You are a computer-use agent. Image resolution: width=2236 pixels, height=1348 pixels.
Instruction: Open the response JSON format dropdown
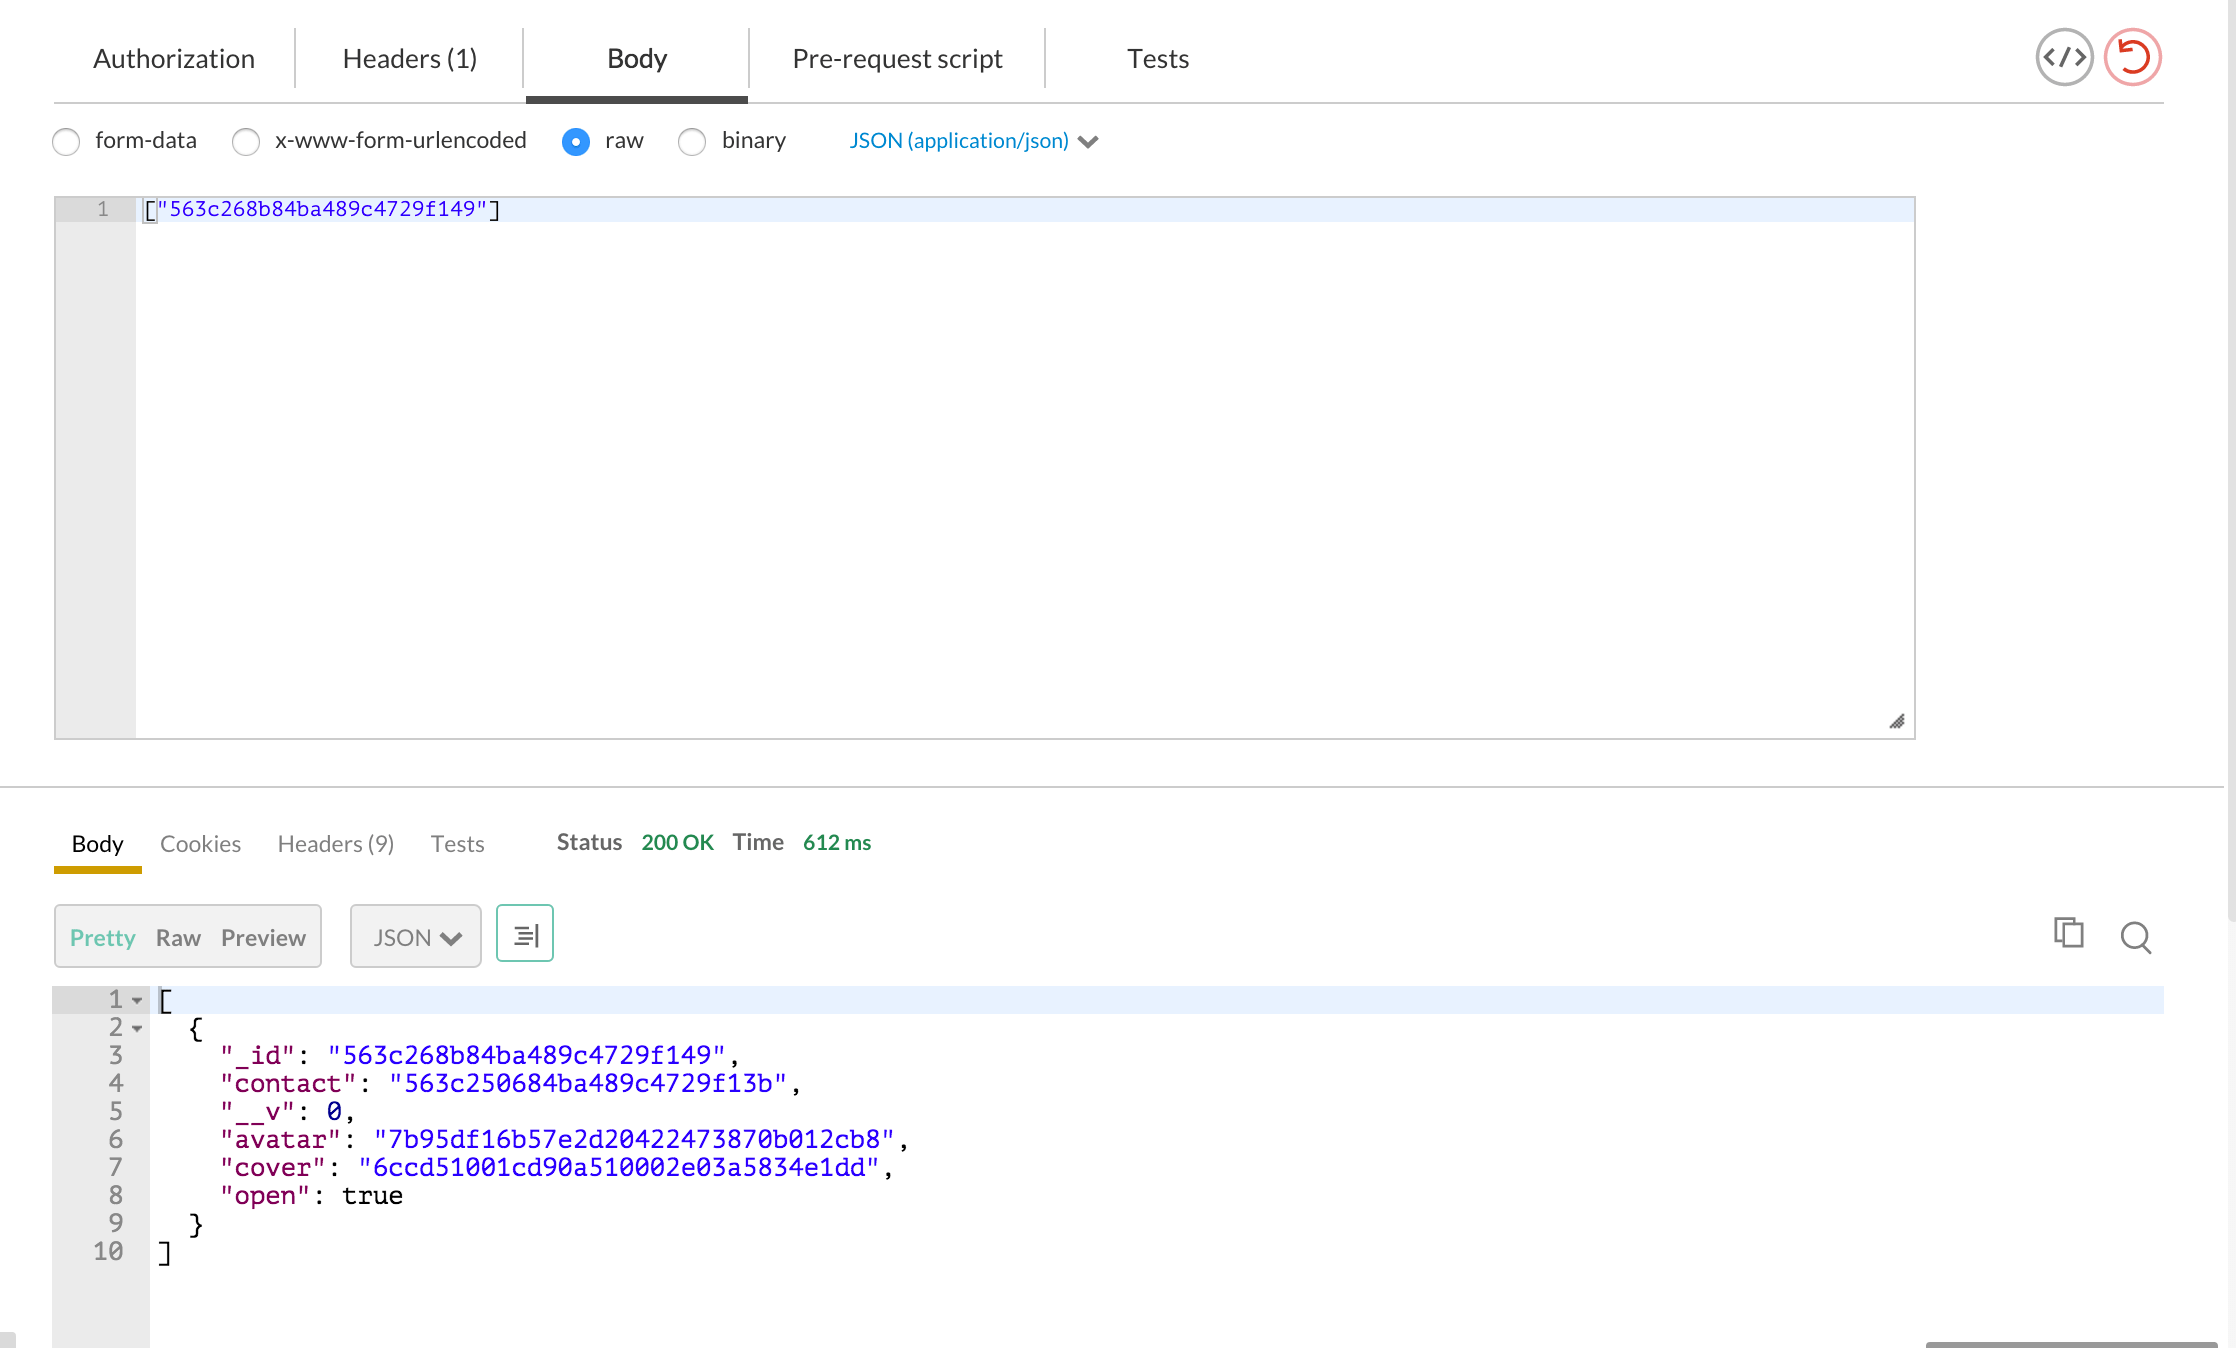point(416,937)
